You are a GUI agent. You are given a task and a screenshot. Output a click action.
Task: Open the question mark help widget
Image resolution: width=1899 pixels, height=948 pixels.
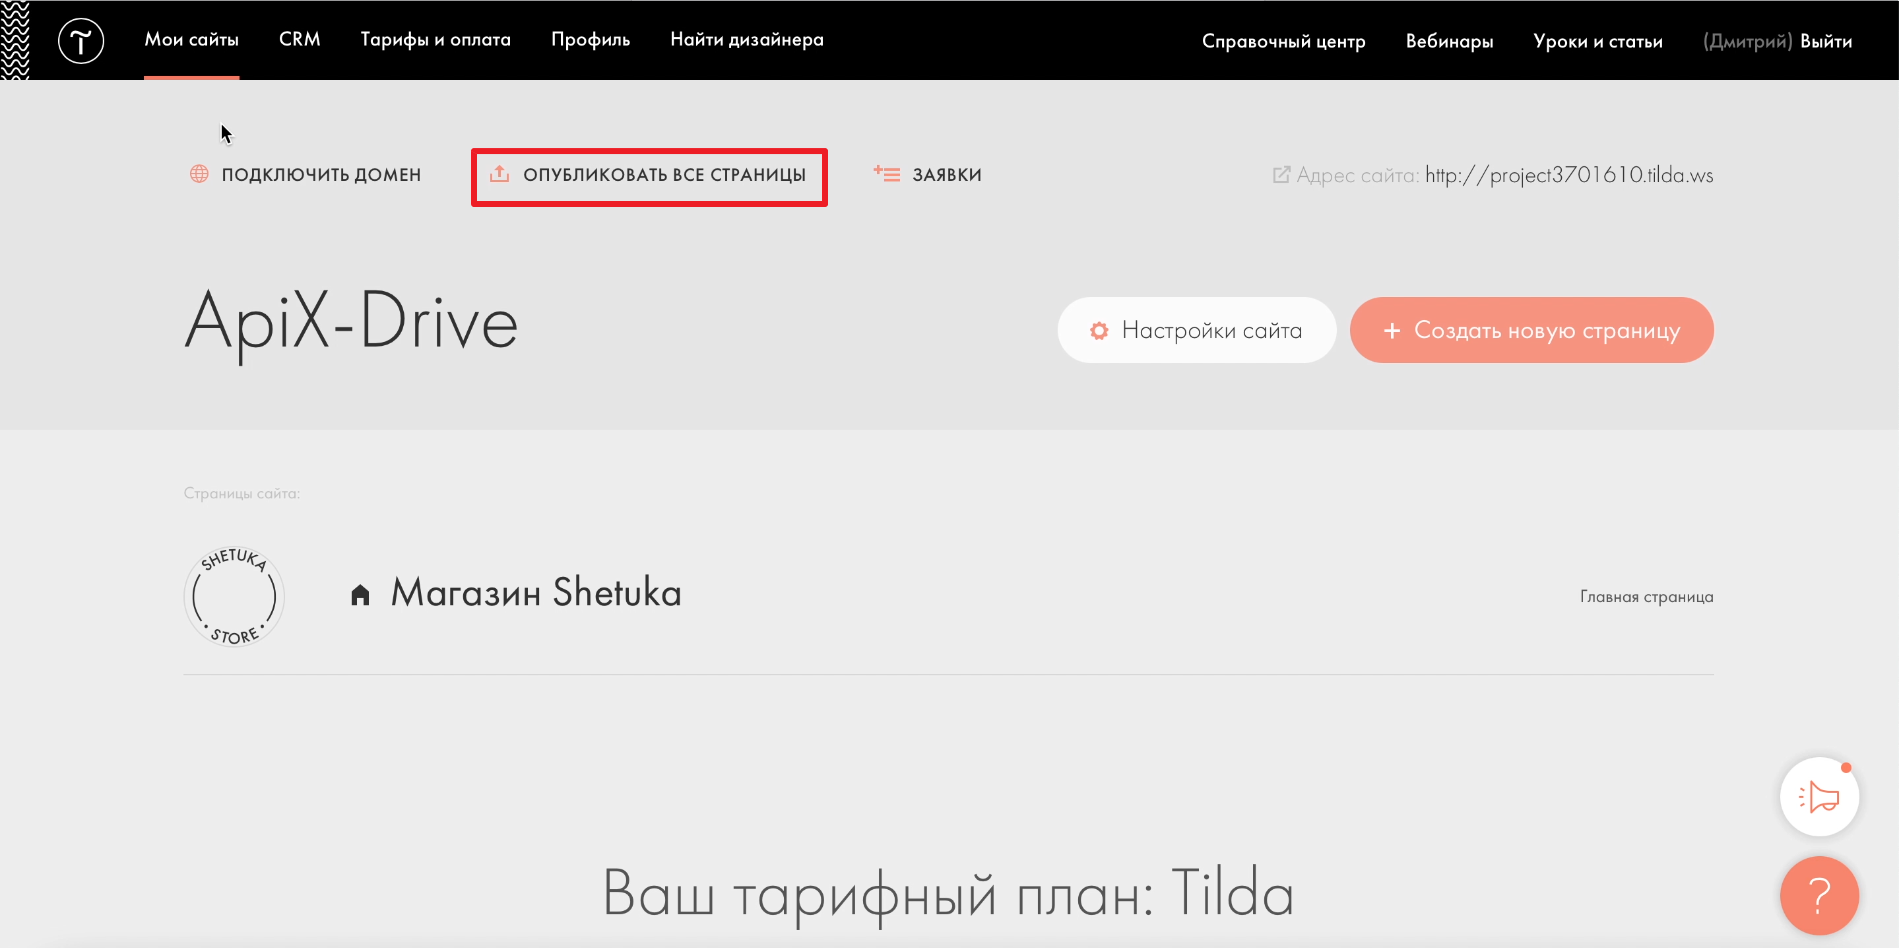pos(1819,895)
